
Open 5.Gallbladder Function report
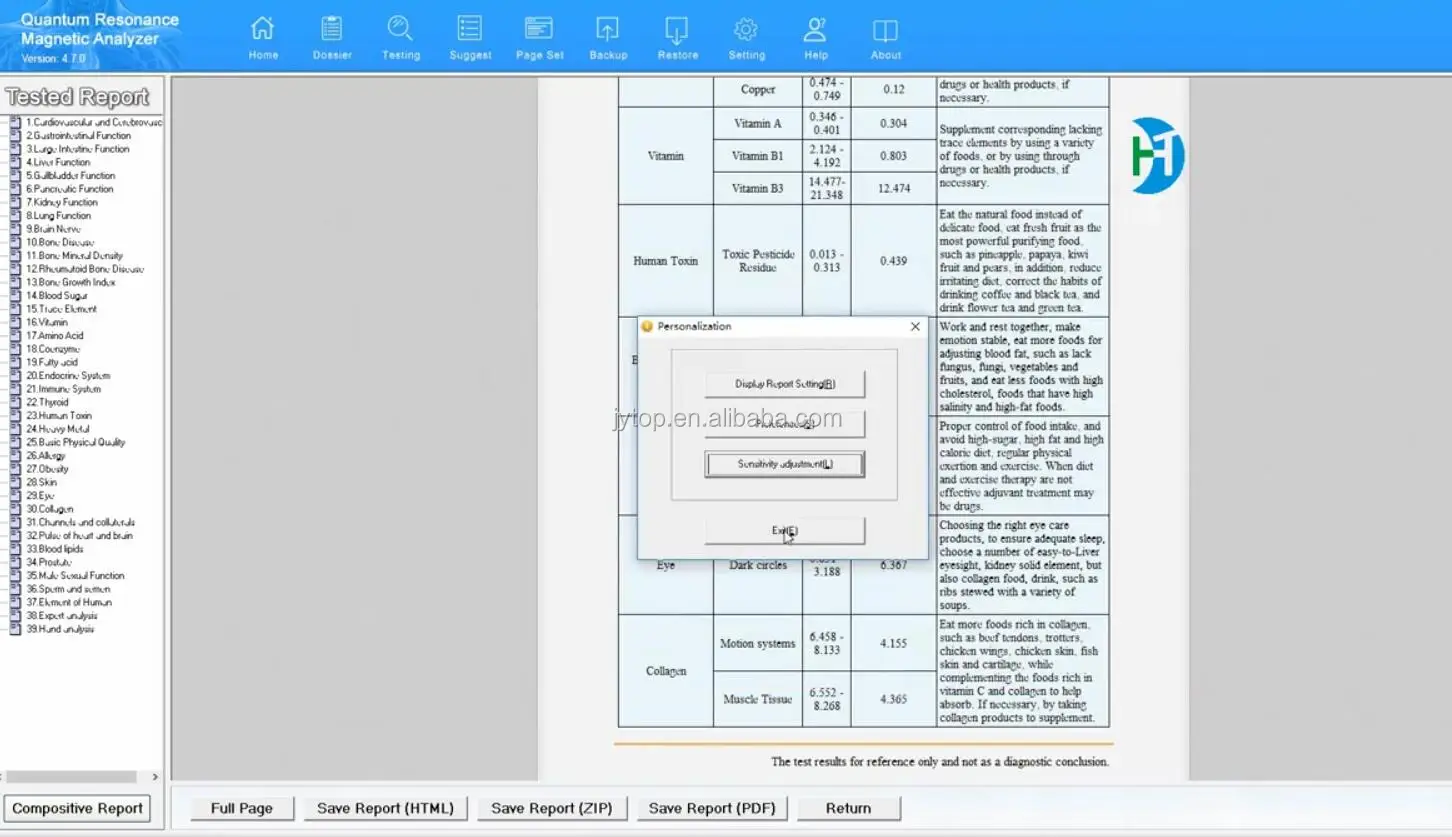pos(70,175)
